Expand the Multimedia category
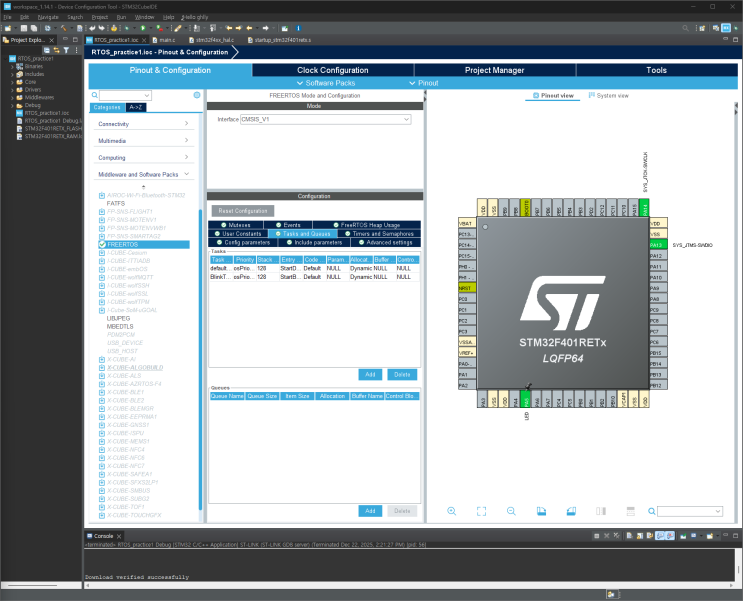743x601 pixels. [143, 141]
